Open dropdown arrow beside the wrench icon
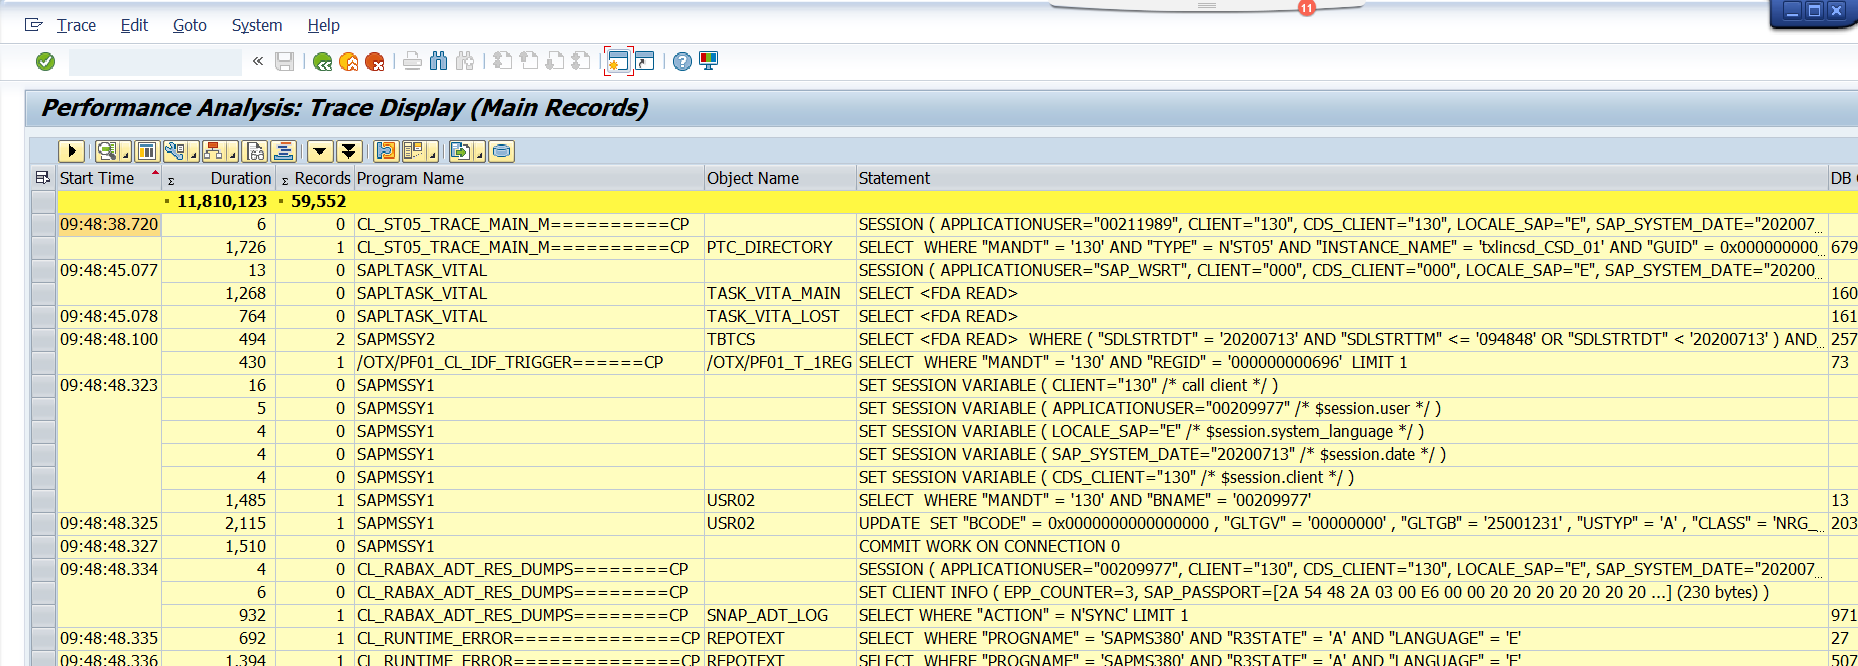 coord(193,153)
